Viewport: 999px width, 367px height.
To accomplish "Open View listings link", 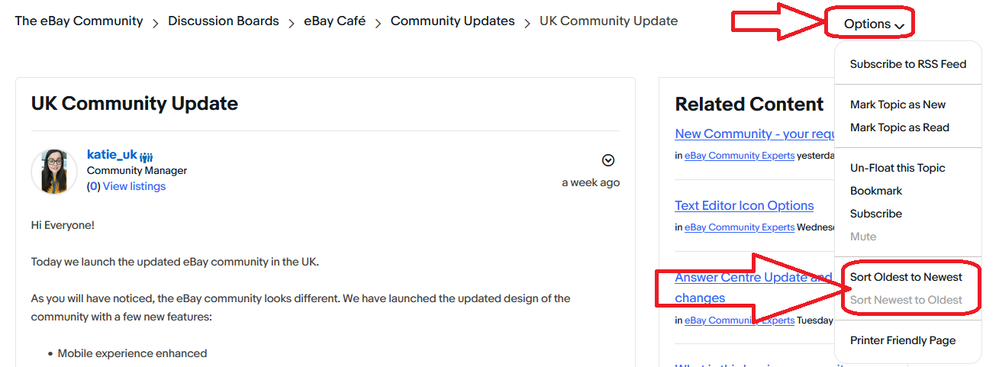I will point(134,186).
